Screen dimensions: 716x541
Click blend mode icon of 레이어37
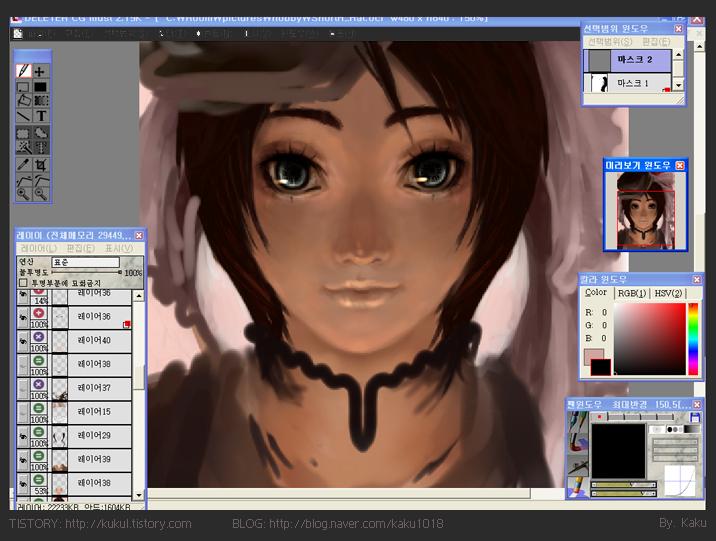[39, 384]
